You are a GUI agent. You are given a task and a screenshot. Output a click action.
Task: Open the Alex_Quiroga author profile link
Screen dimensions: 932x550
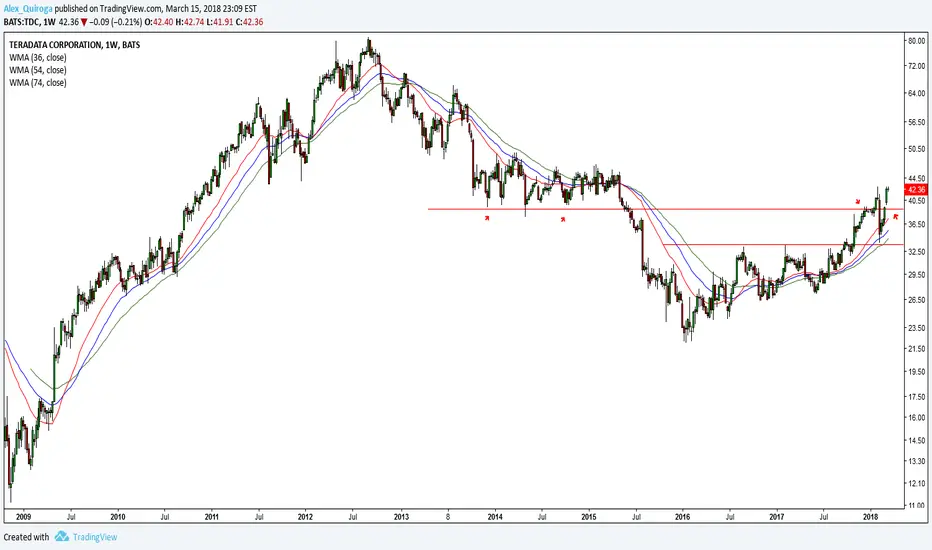tap(28, 10)
